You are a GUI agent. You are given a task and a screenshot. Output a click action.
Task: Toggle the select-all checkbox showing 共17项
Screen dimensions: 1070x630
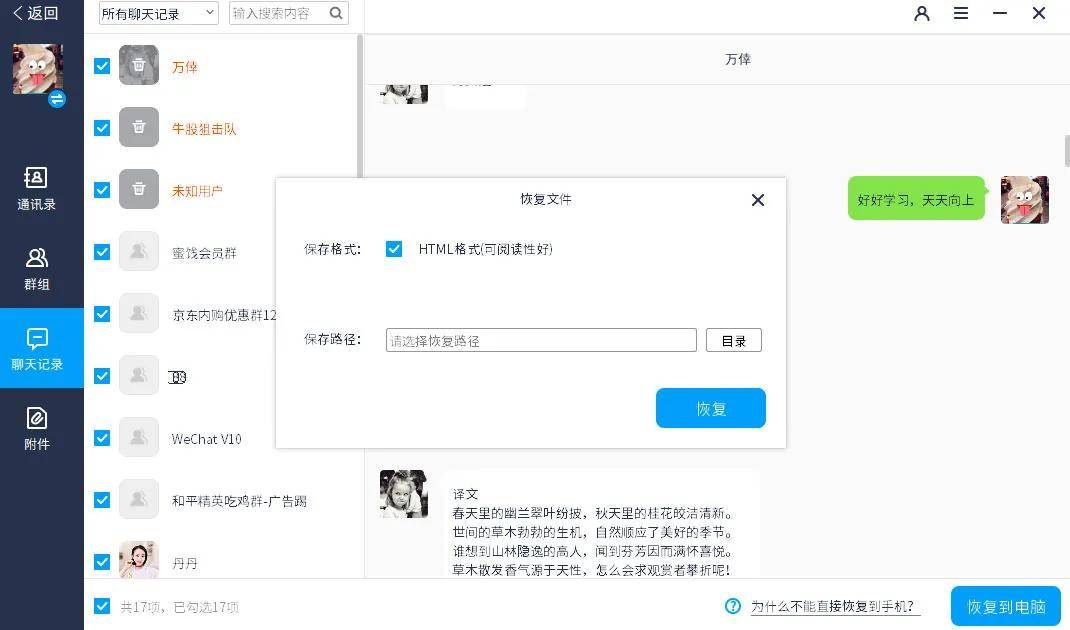pyautogui.click(x=101, y=606)
